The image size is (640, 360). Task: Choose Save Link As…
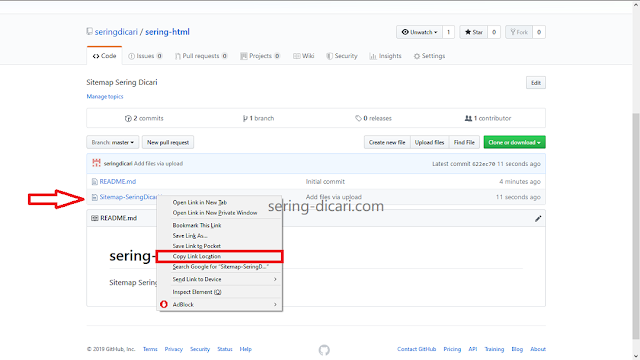click(220, 236)
